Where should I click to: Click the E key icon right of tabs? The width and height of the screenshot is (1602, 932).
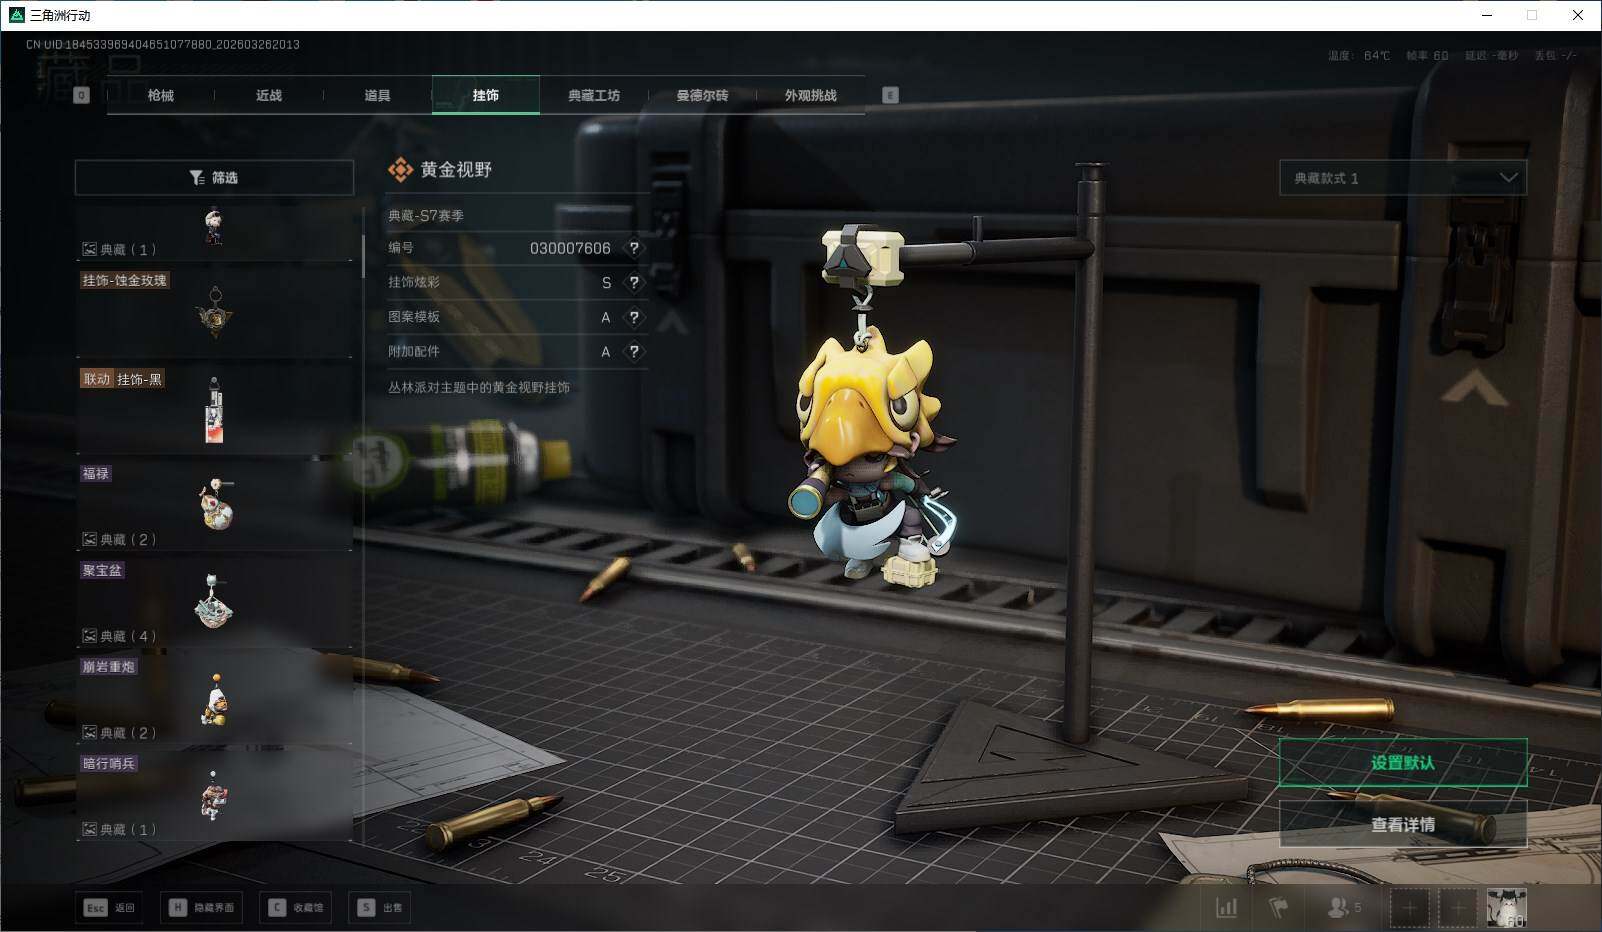point(890,95)
